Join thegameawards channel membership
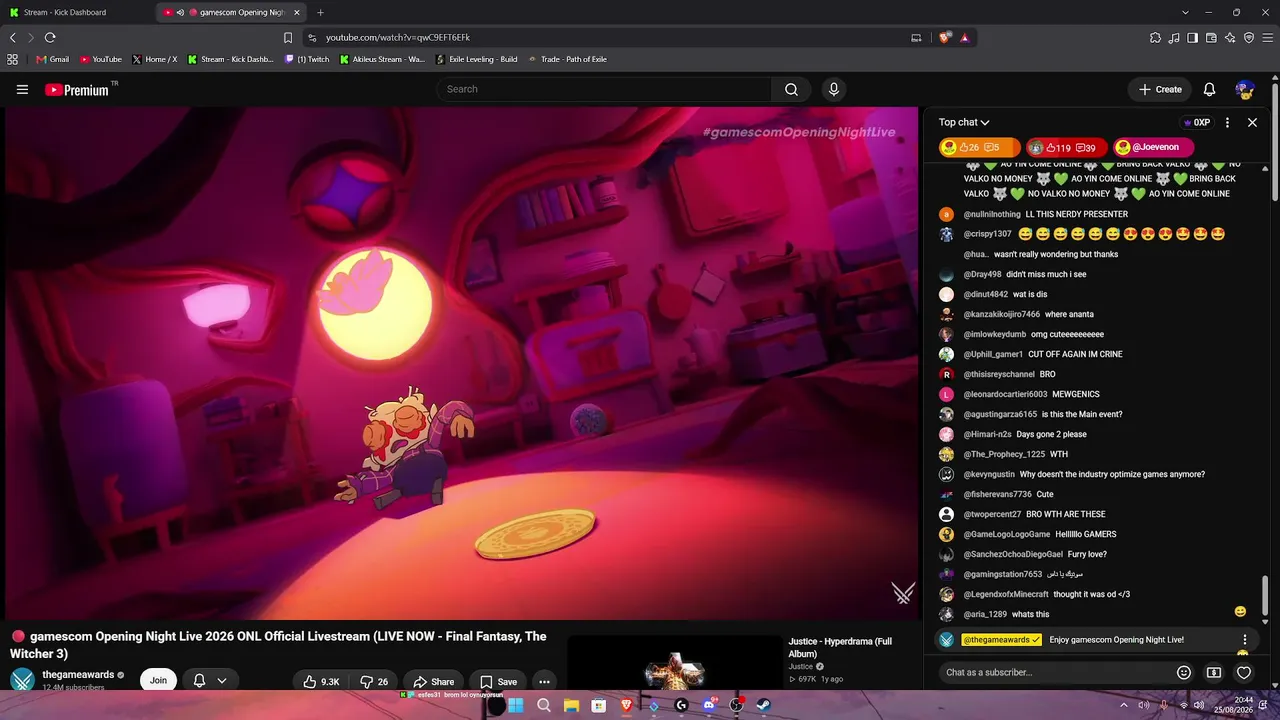 (x=158, y=681)
